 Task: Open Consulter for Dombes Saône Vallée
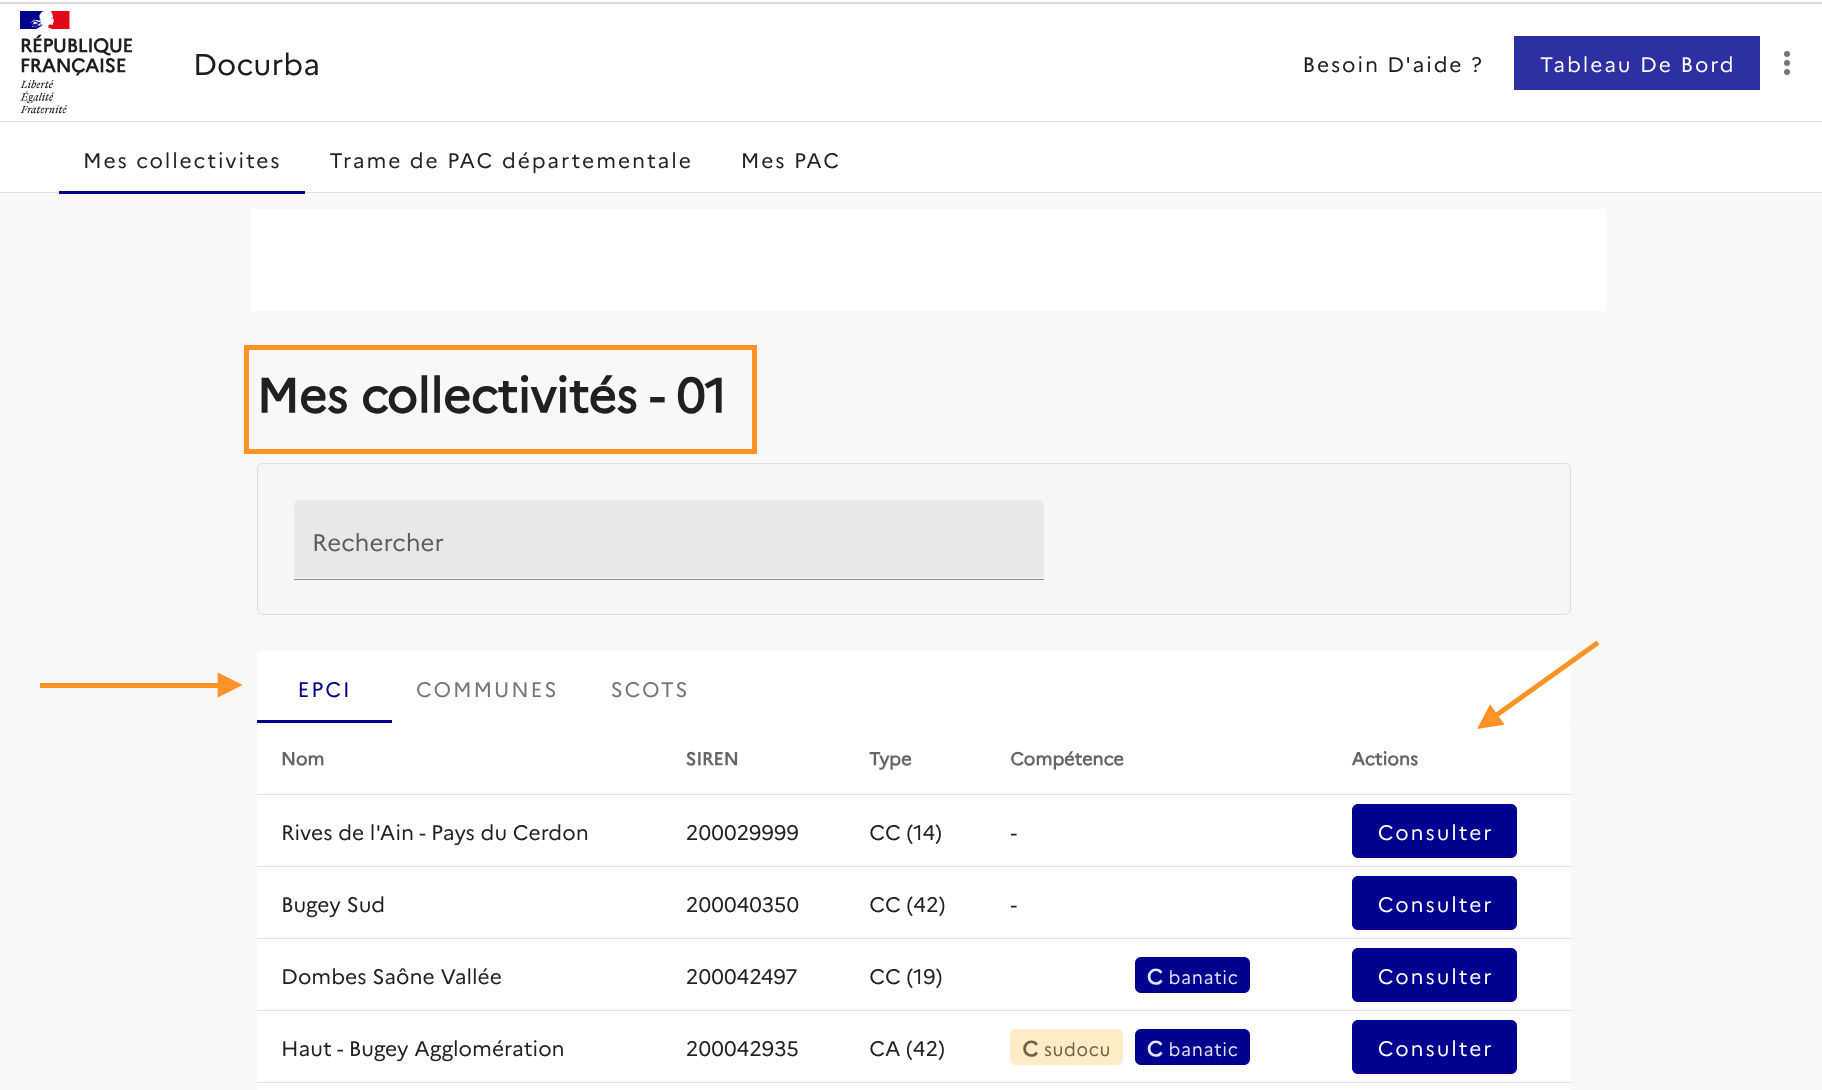pyautogui.click(x=1433, y=976)
